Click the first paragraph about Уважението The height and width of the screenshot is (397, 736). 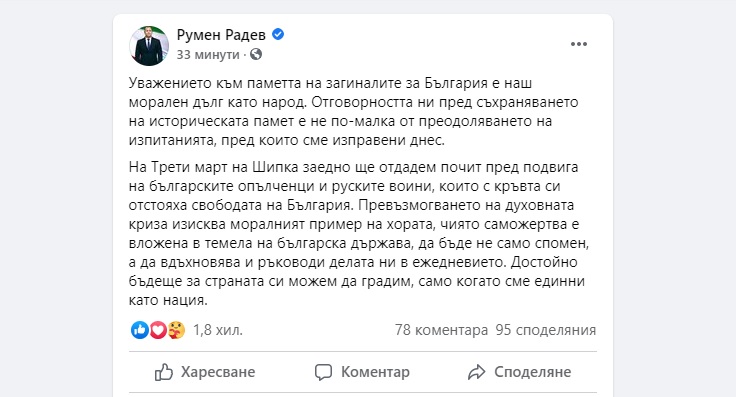(x=354, y=112)
